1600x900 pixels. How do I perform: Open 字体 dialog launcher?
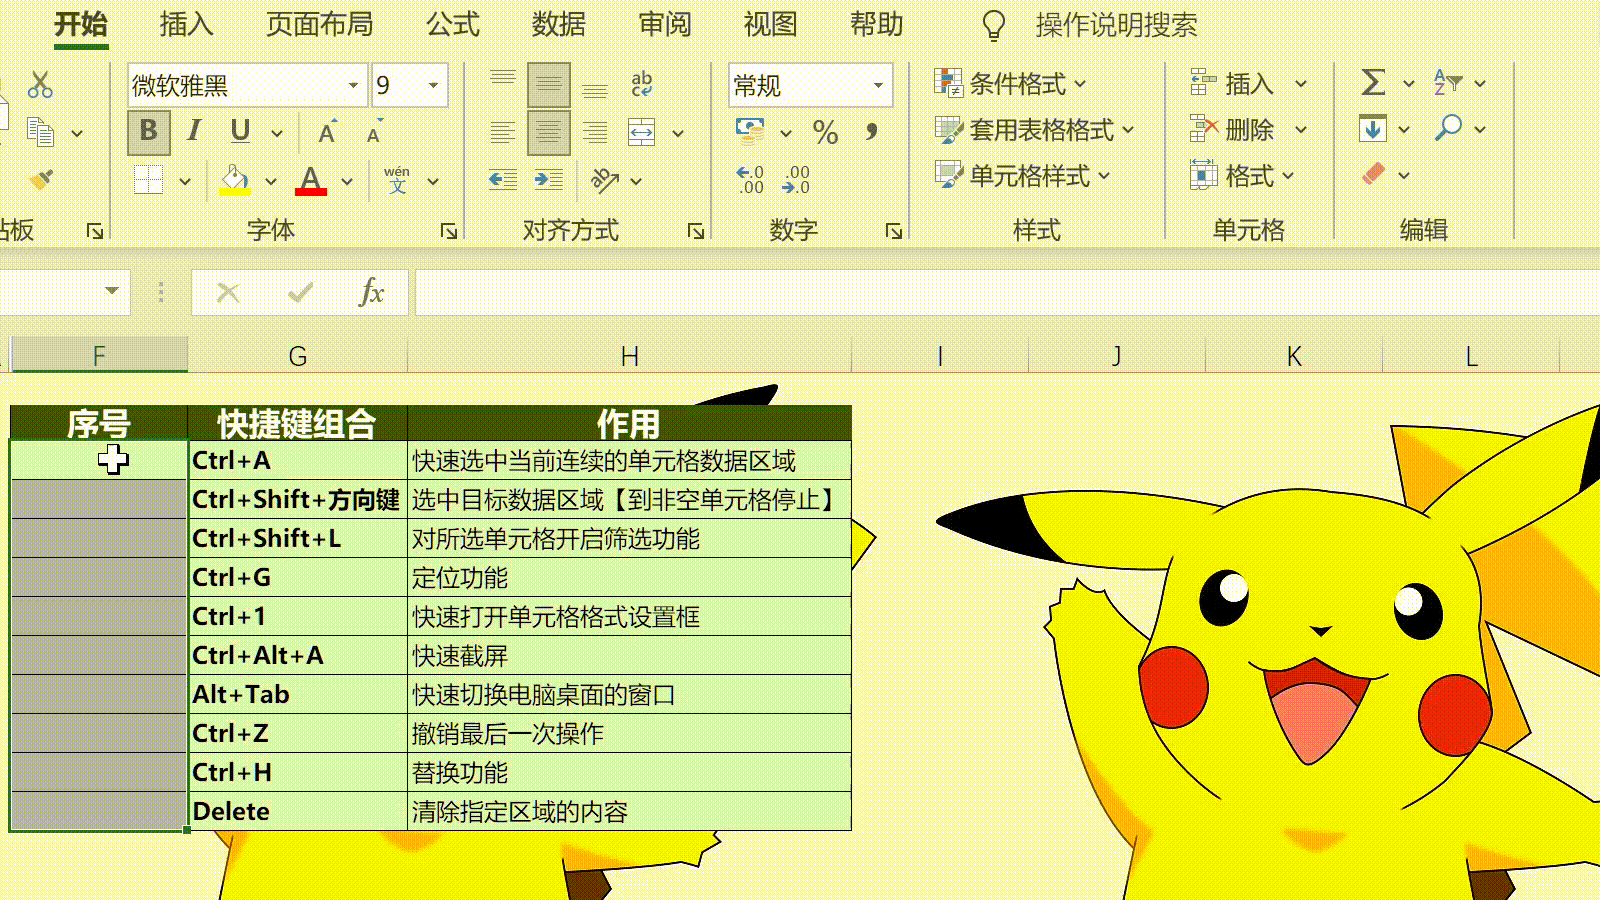coord(449,231)
